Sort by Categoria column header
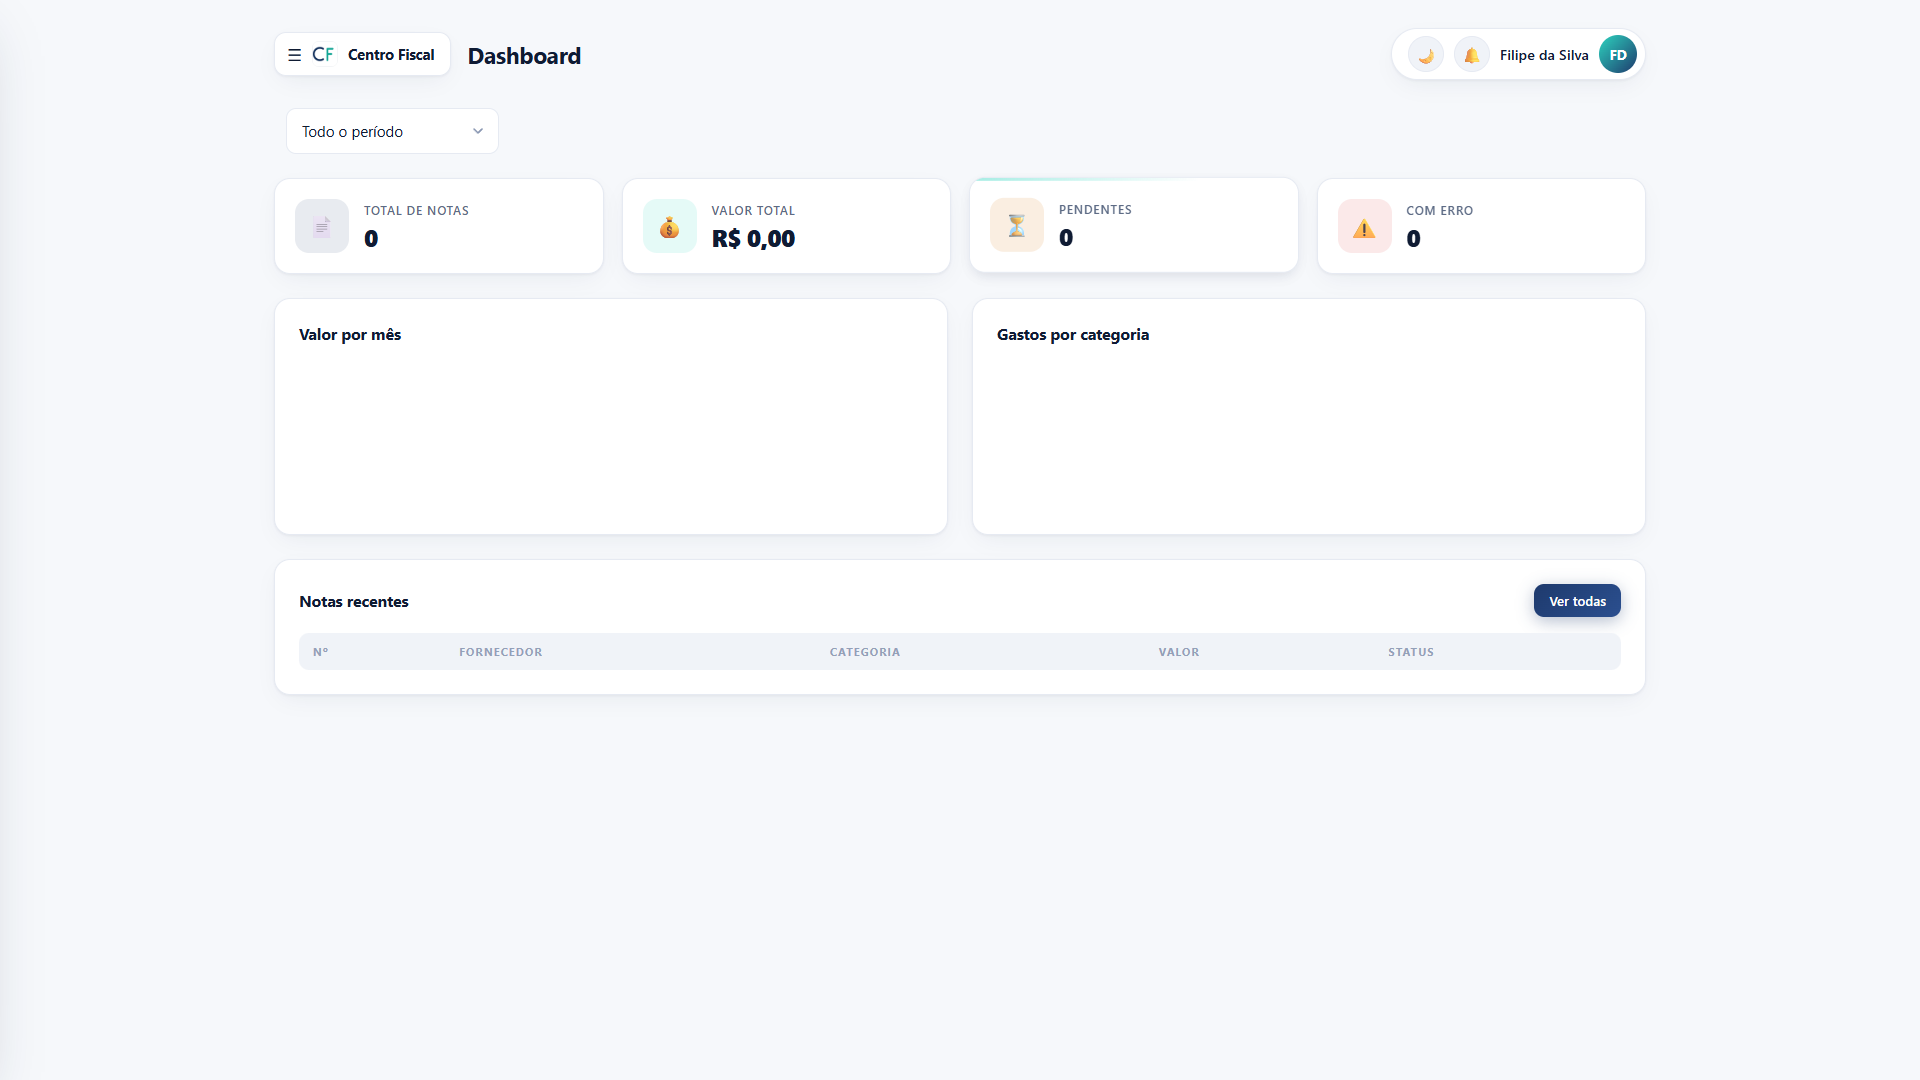This screenshot has height=1080, width=1920. [x=864, y=652]
